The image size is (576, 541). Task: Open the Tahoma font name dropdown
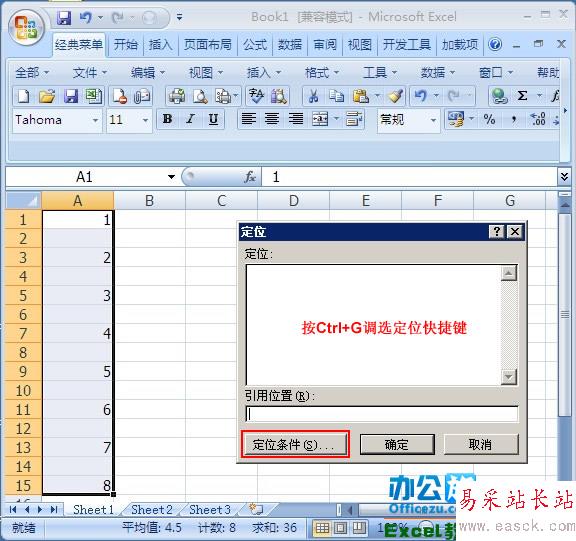95,120
